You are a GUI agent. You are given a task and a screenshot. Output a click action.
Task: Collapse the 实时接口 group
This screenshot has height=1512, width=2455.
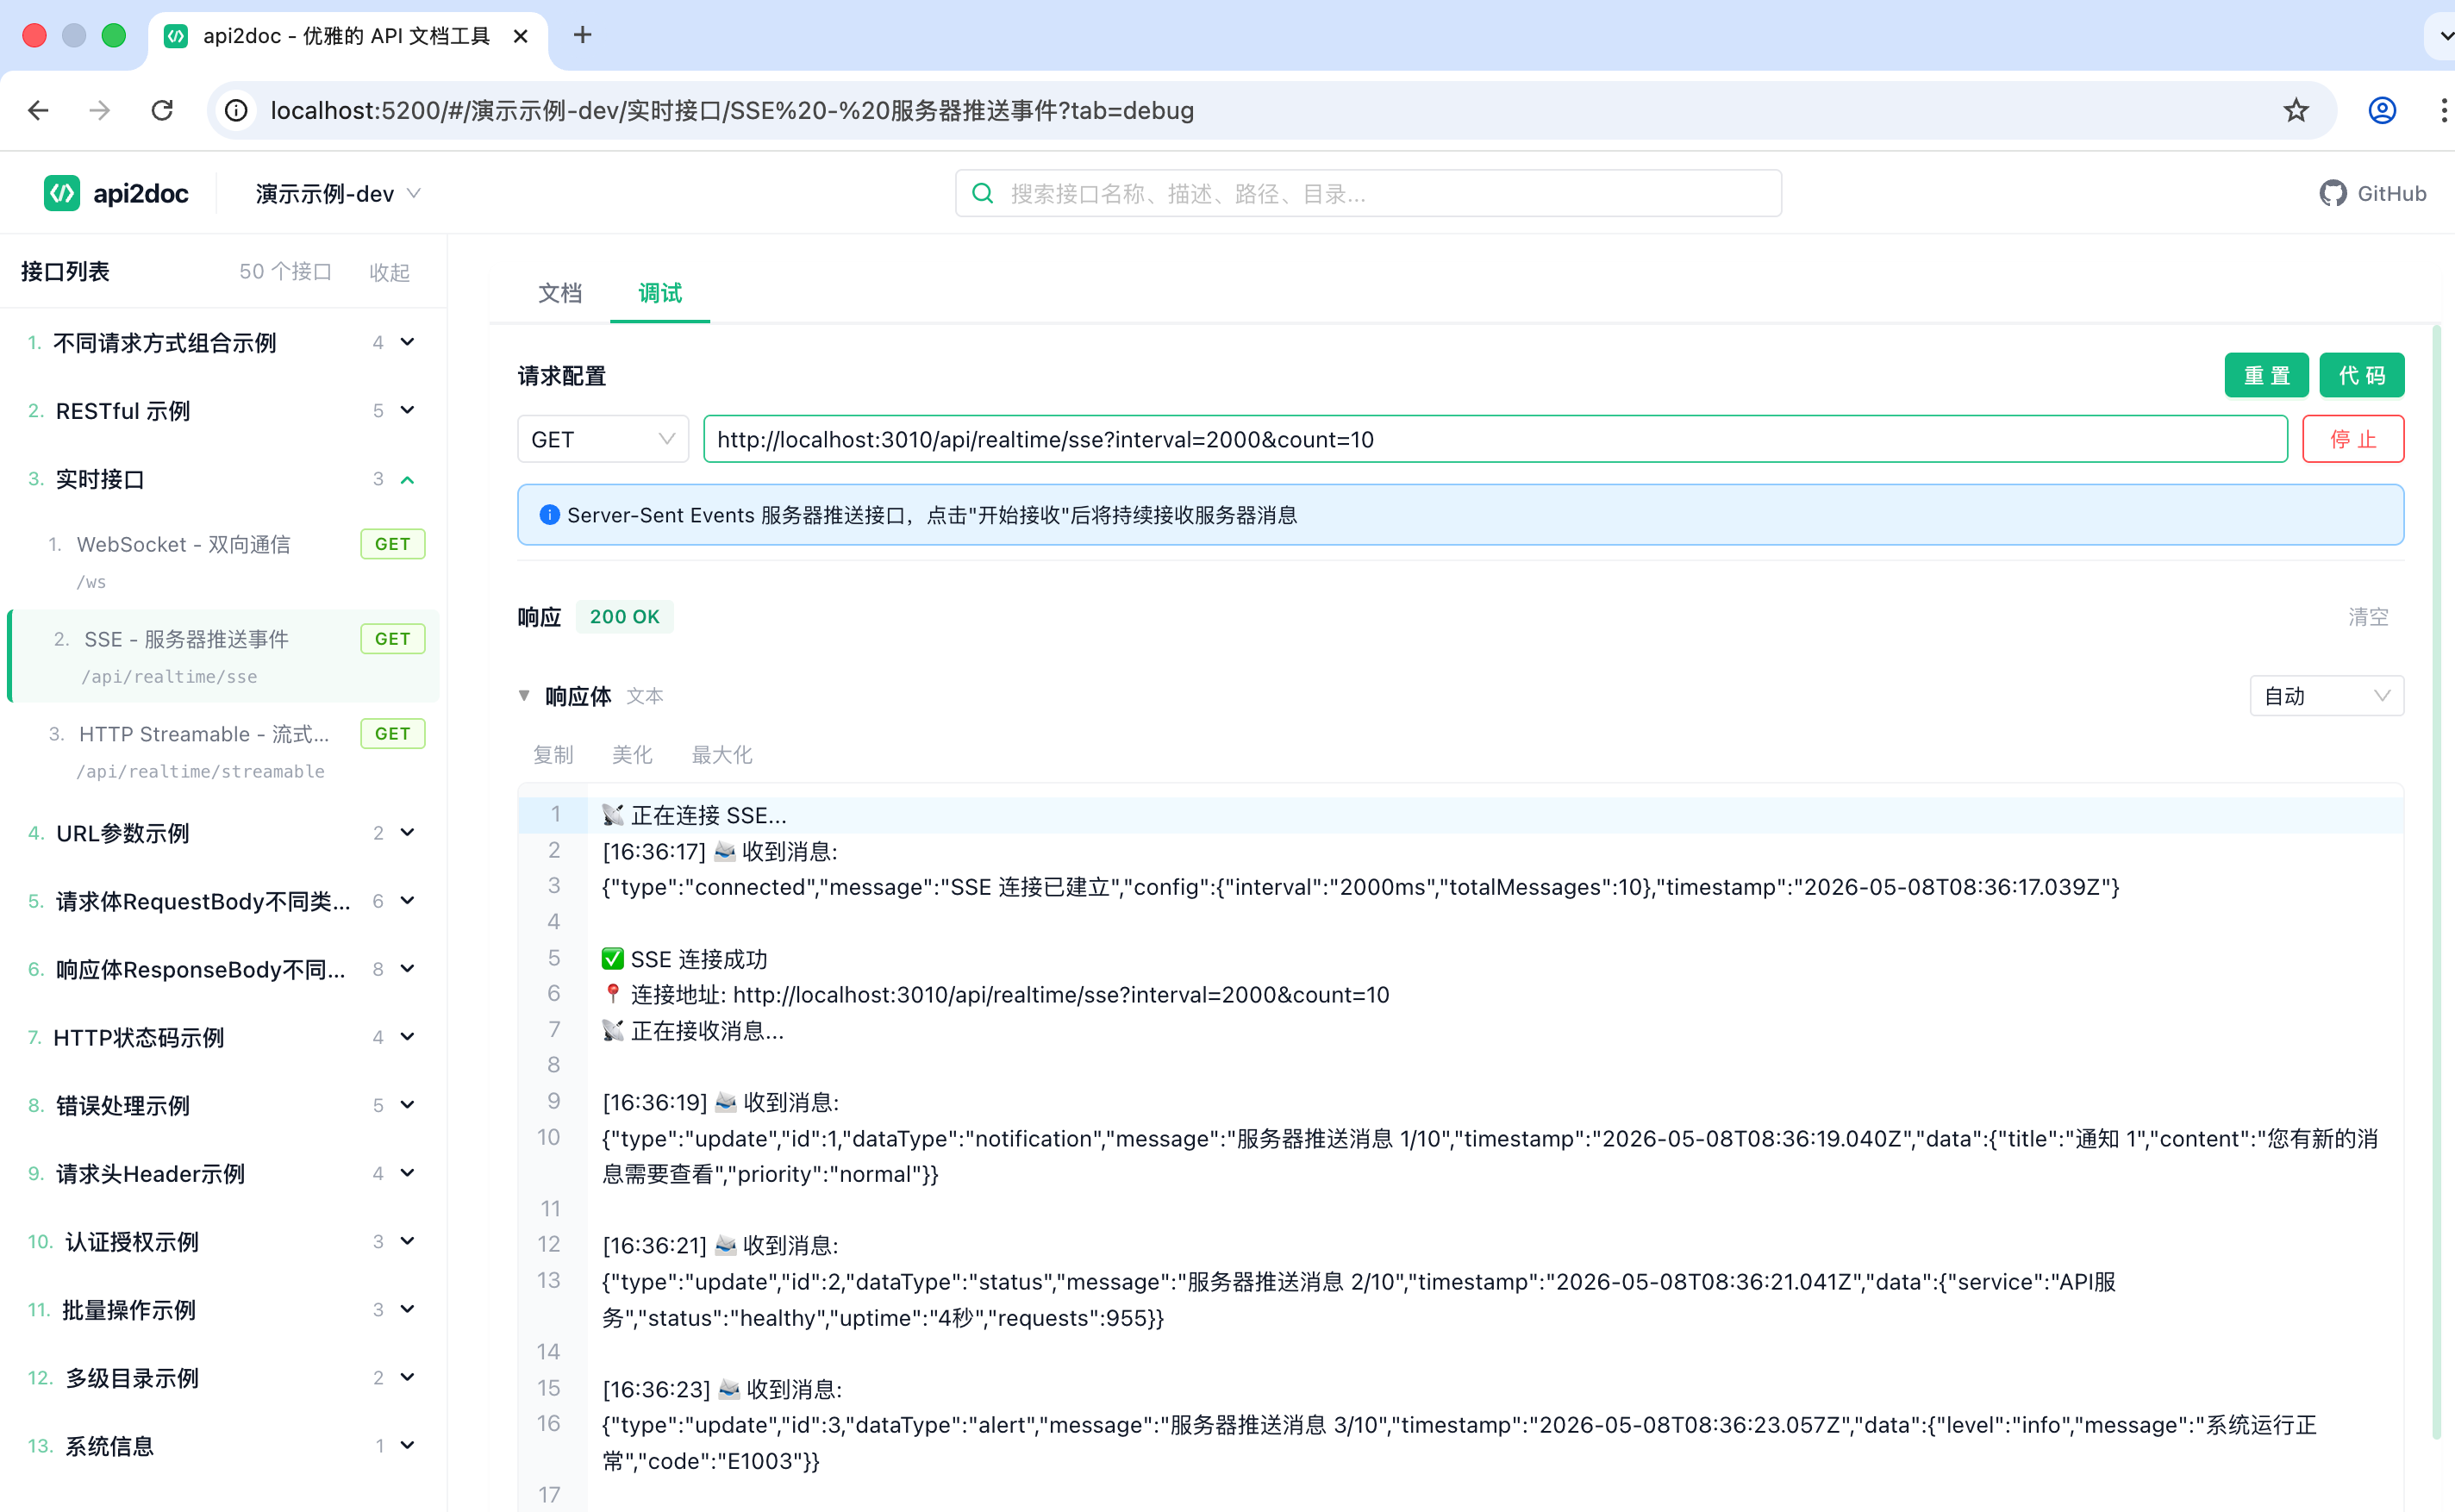pos(407,479)
